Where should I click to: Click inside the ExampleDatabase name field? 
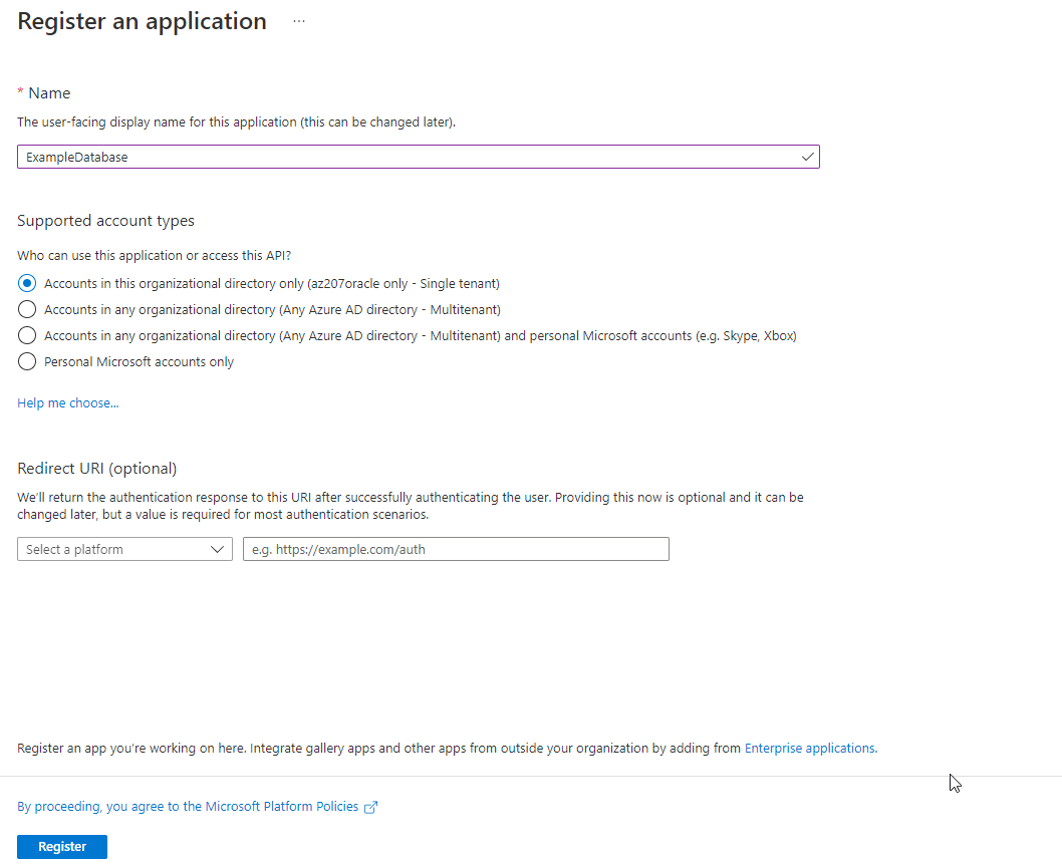coord(400,156)
